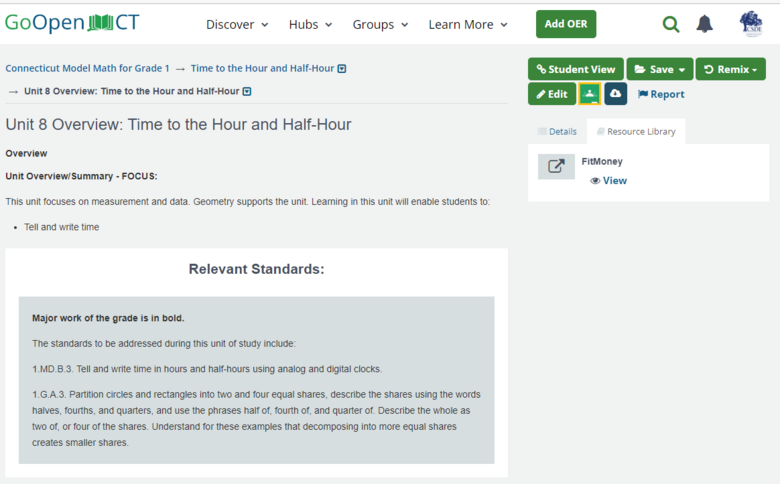Viewport: 780px width, 484px height.
Task: Expand the Discover menu
Action: click(237, 24)
